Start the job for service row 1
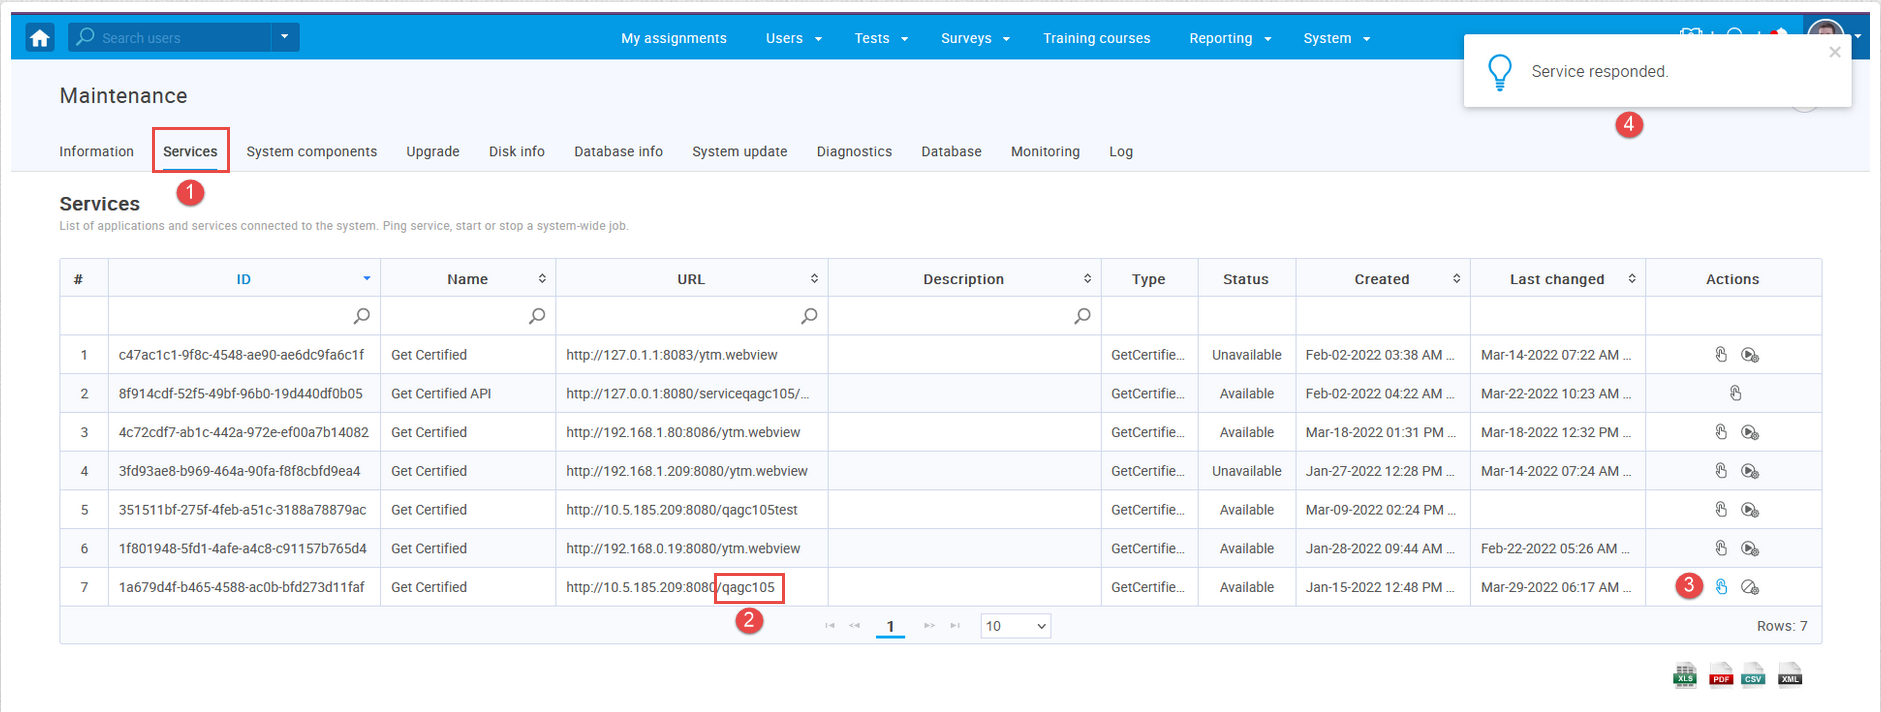Viewport: 1881px width, 712px height. [1749, 355]
